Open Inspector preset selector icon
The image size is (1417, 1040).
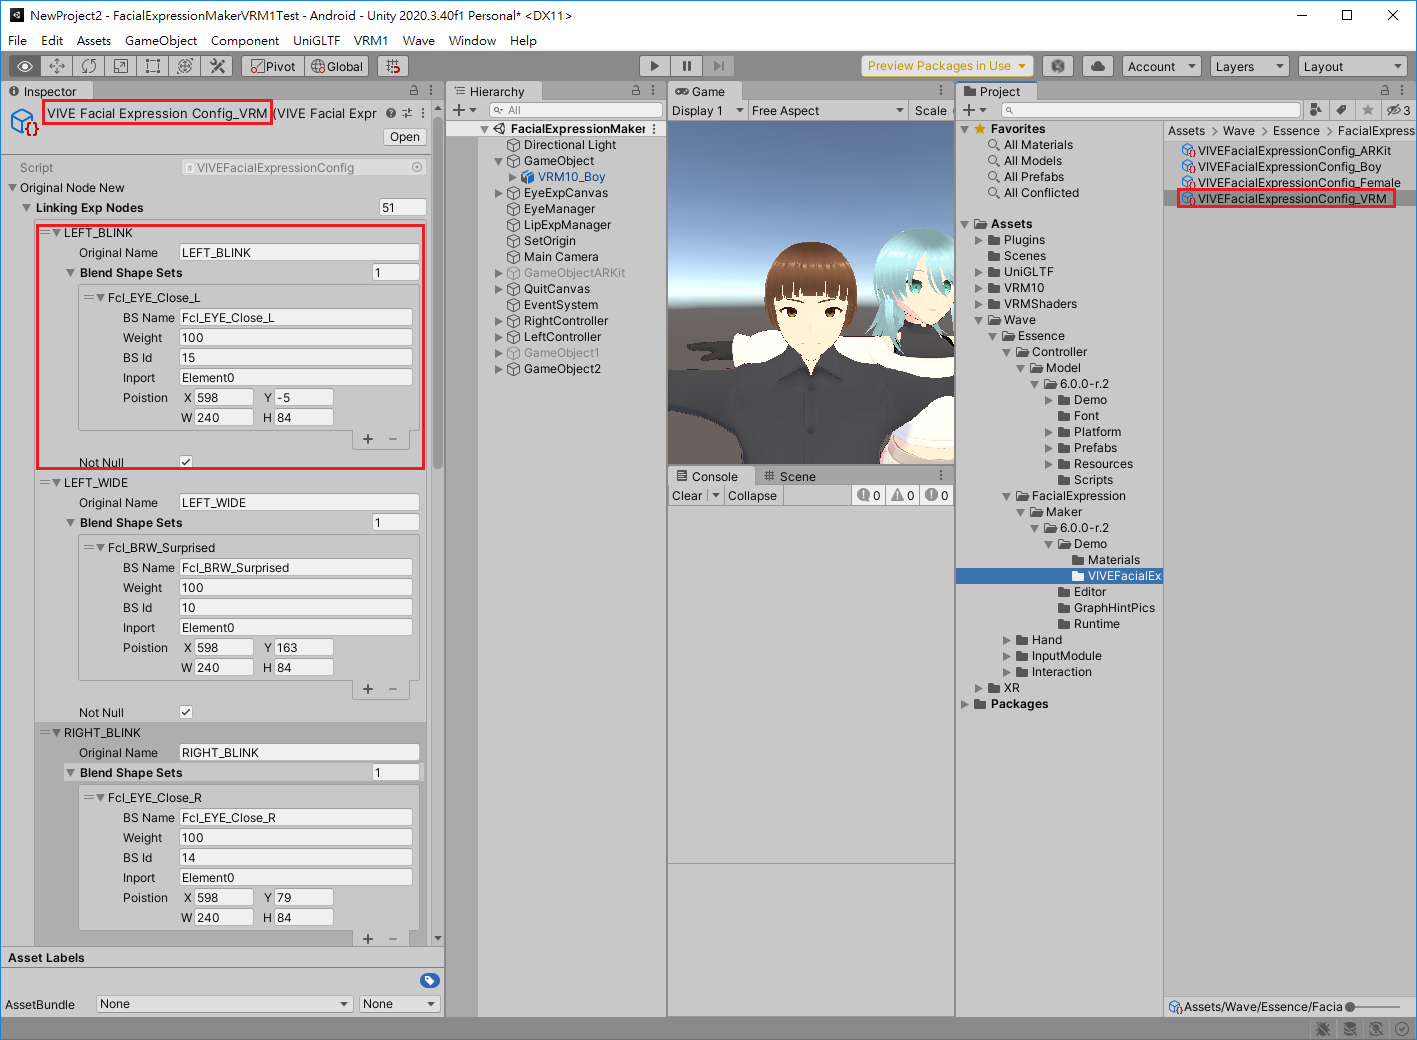[407, 113]
